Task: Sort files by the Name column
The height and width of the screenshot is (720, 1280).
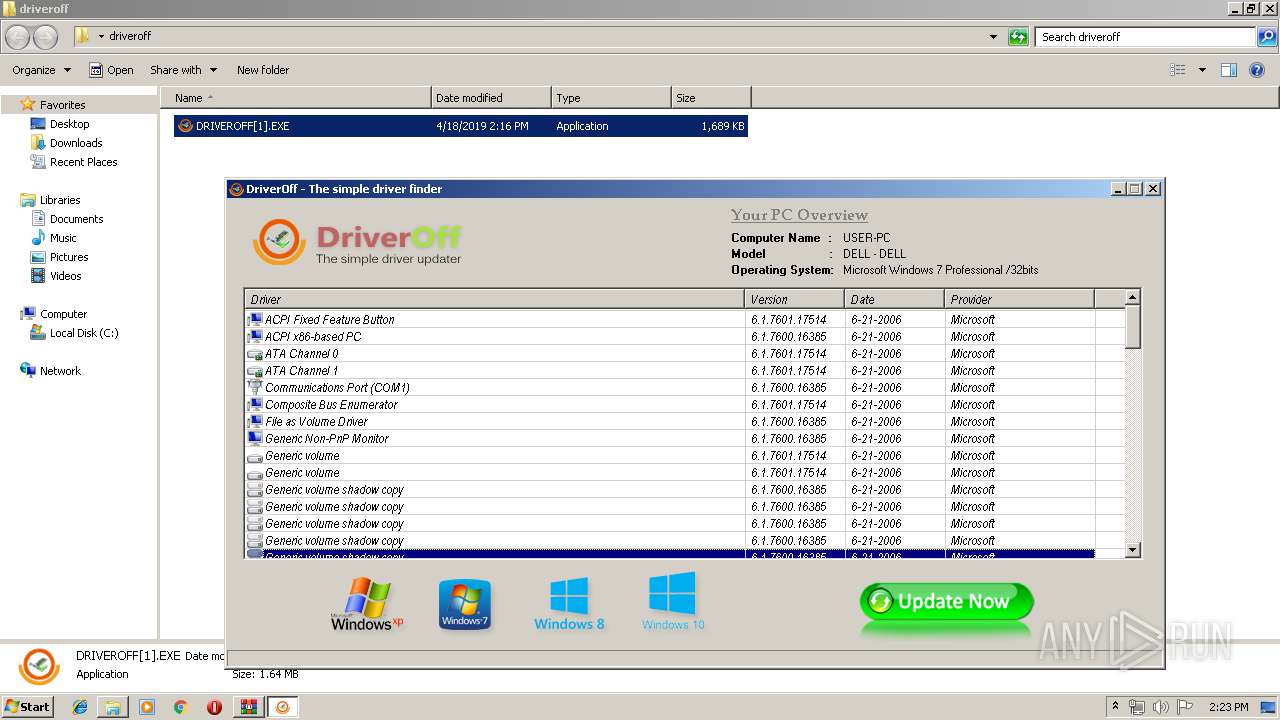Action: [x=296, y=98]
